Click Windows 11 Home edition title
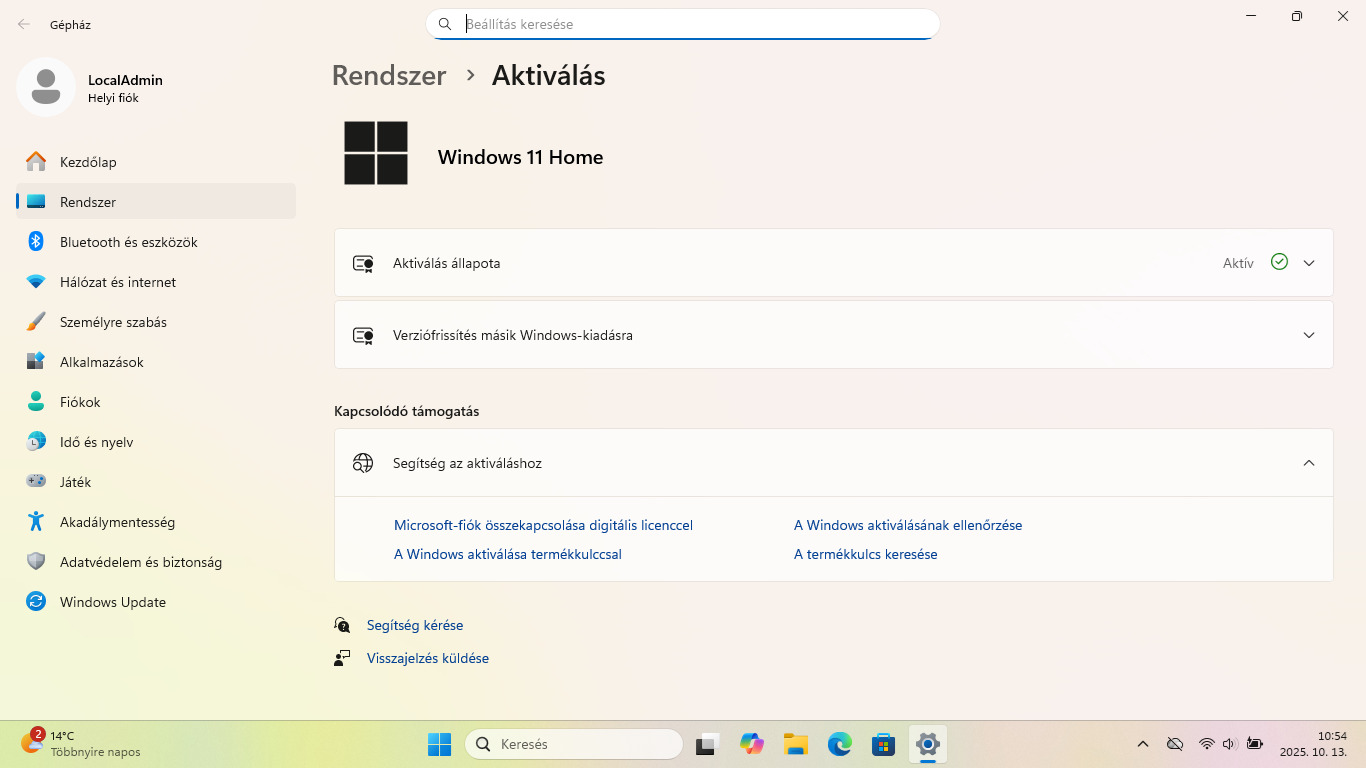 coord(520,157)
